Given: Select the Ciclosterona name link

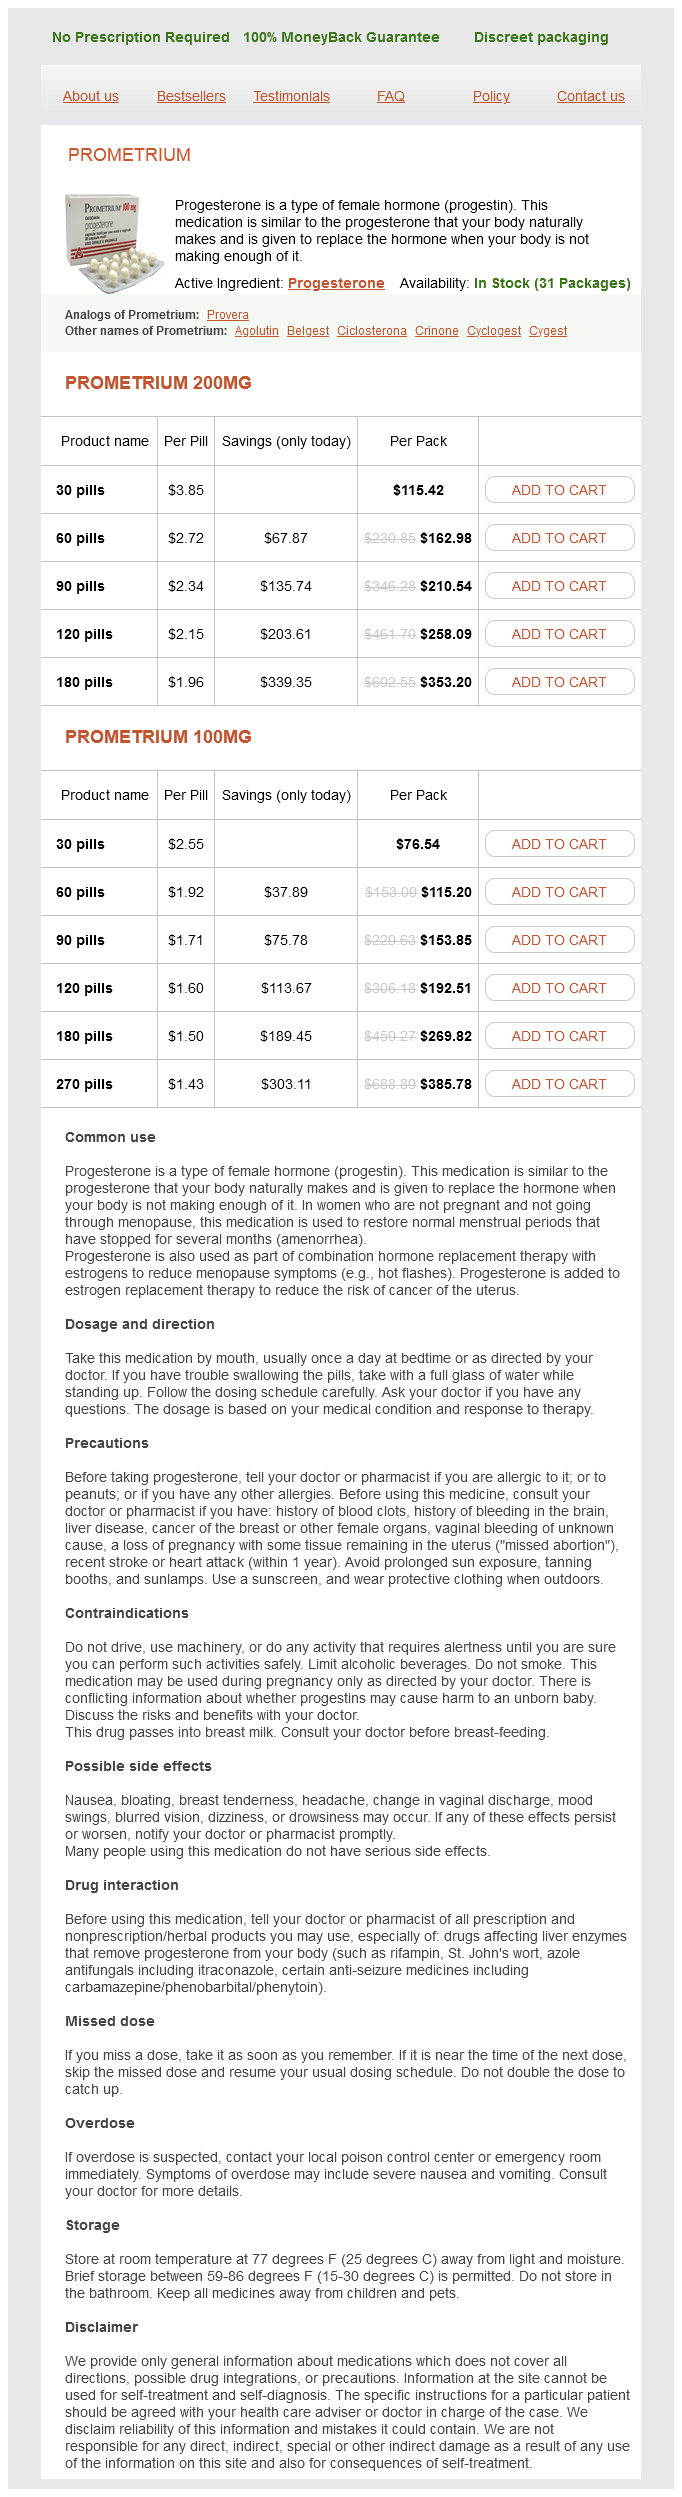Looking at the screenshot, I should click(372, 331).
